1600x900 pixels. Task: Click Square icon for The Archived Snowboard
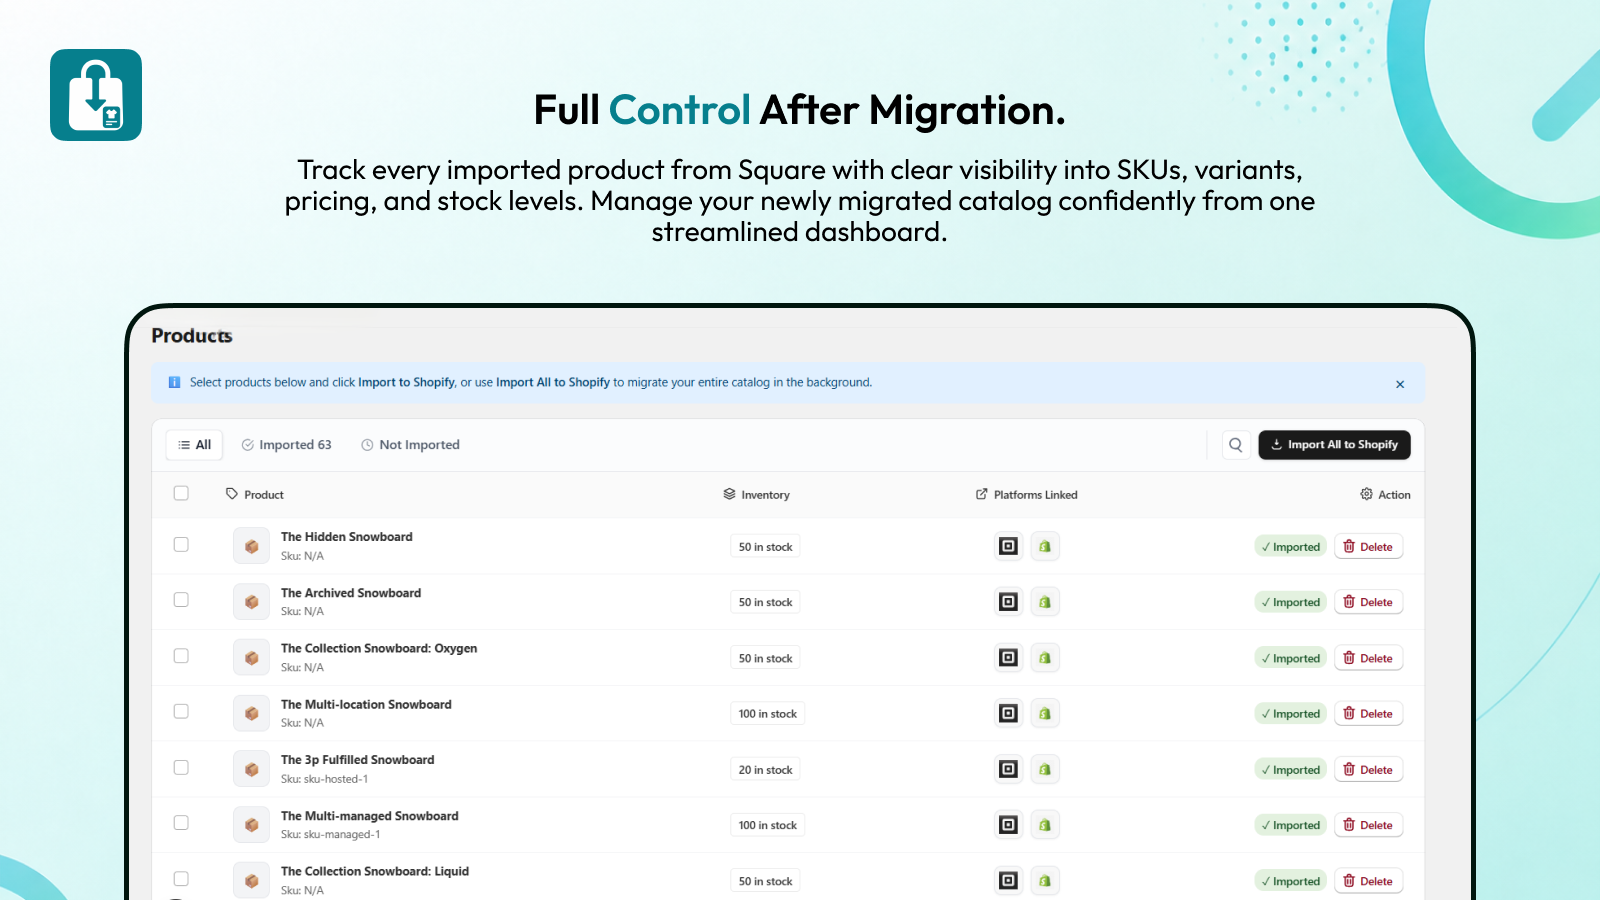(1008, 602)
